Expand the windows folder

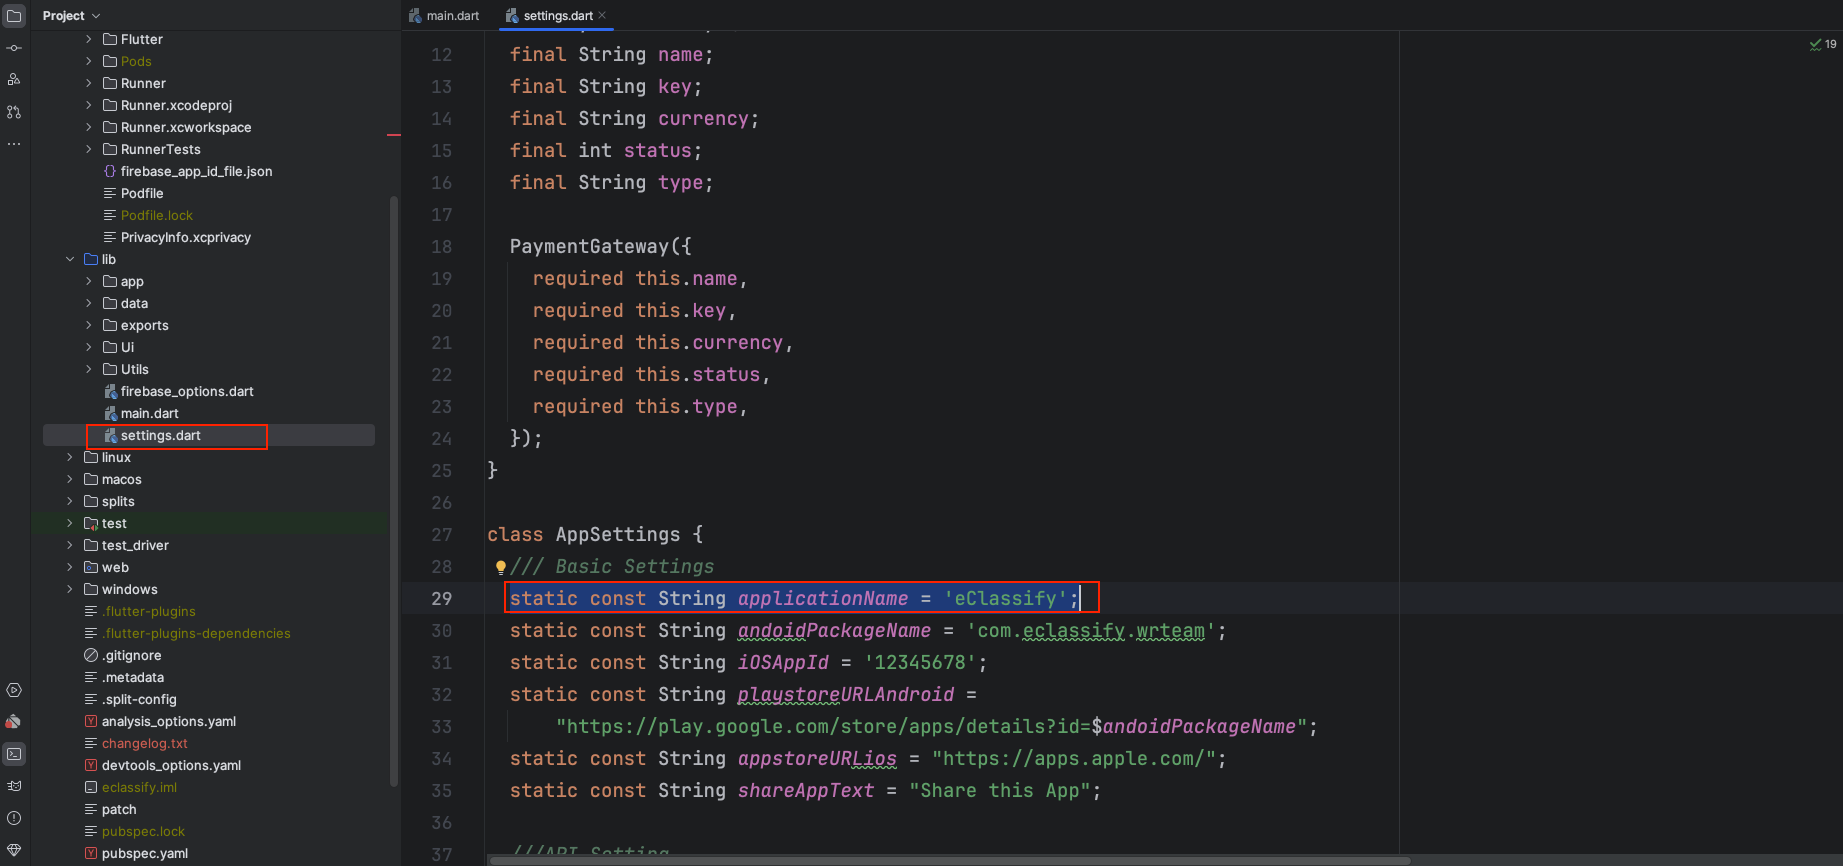pyautogui.click(x=70, y=589)
